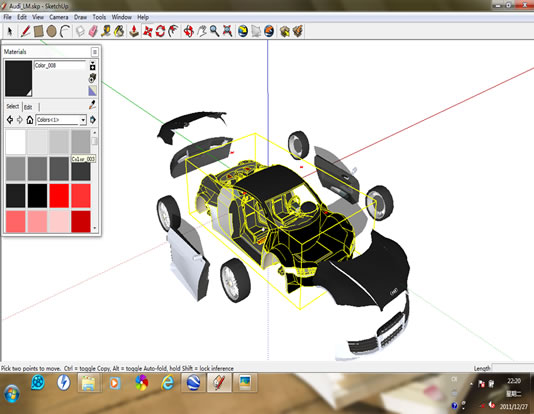Choose the white color swatch
Screen dimensions: 534x414
(x=15, y=142)
